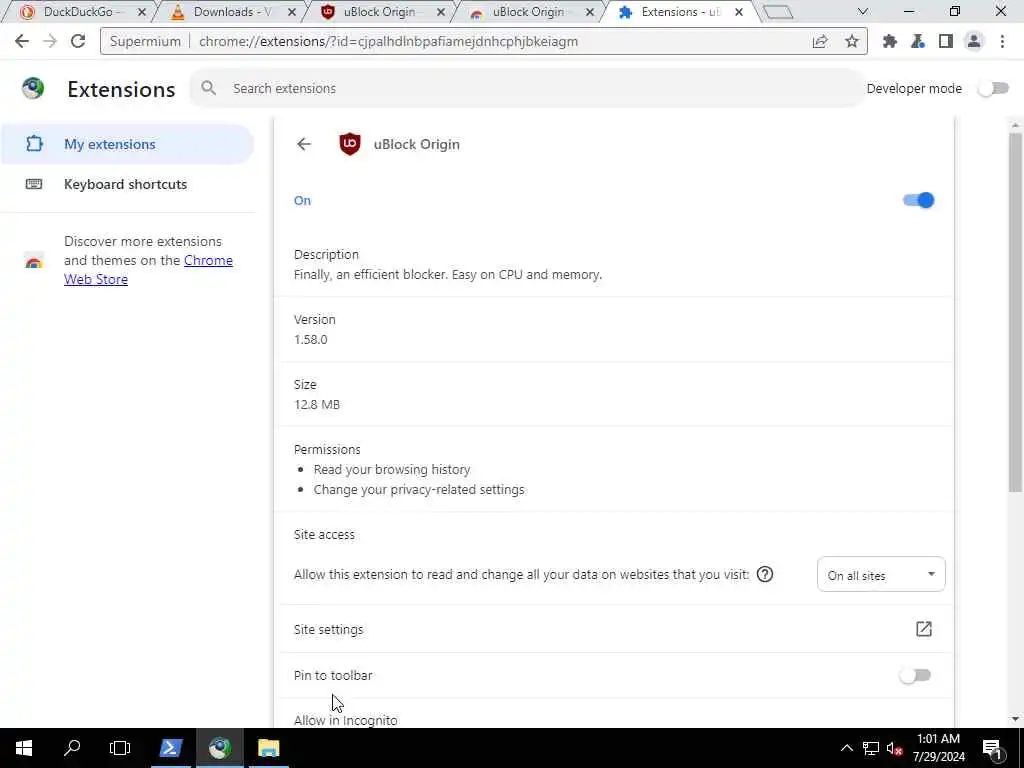Click the scrollbar down arrow
This screenshot has height=768, width=1024.
click(x=1015, y=719)
